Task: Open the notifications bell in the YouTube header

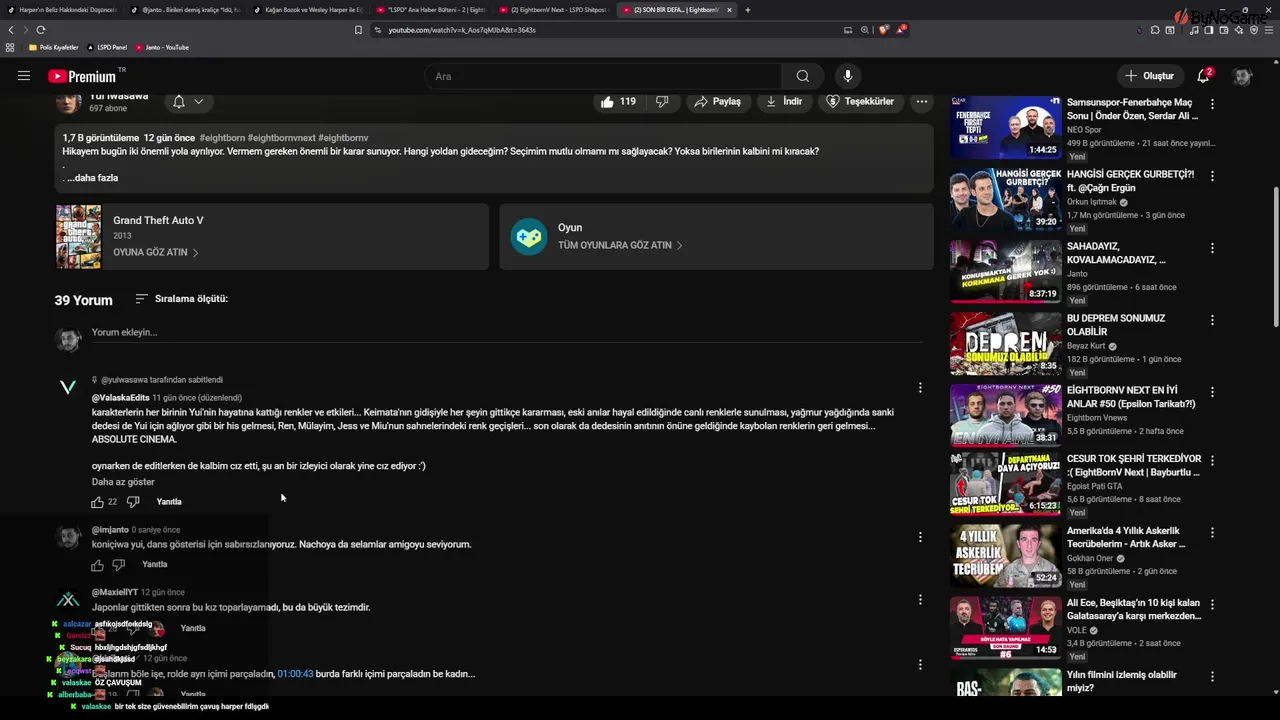Action: click(x=1204, y=76)
